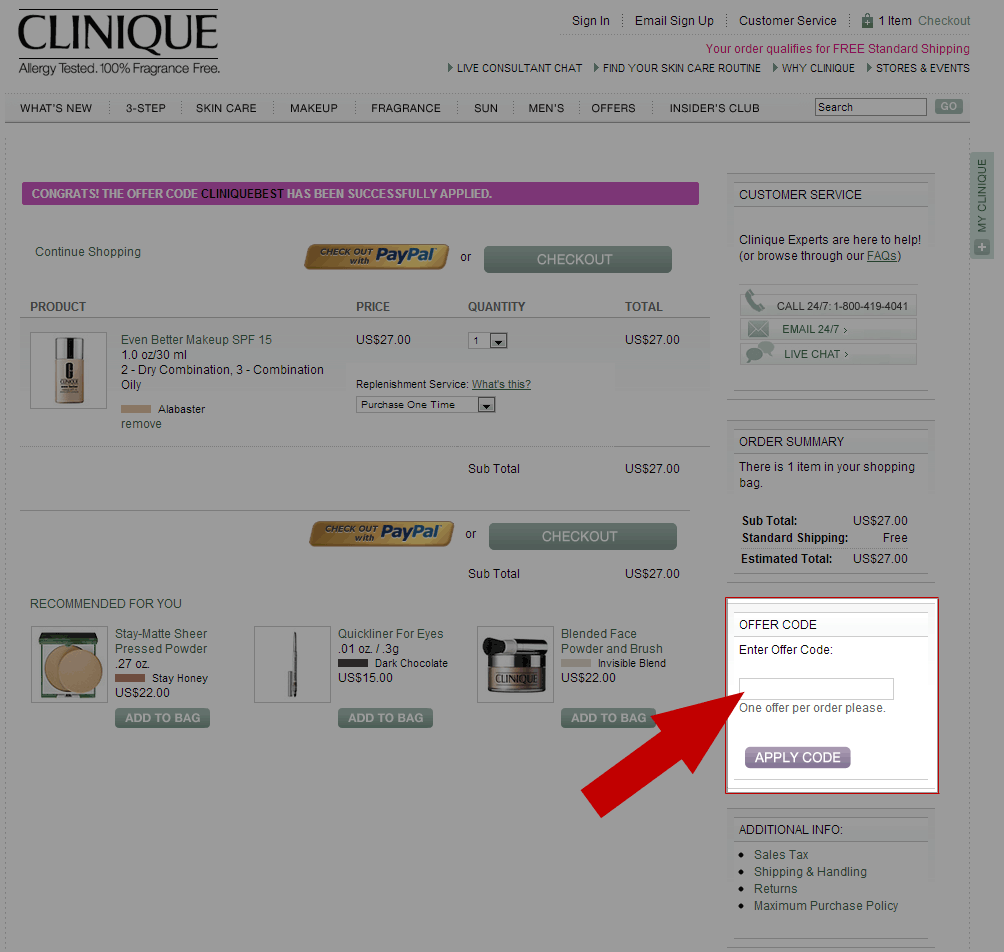Remove Even Better Makeup from bag

tap(142, 424)
